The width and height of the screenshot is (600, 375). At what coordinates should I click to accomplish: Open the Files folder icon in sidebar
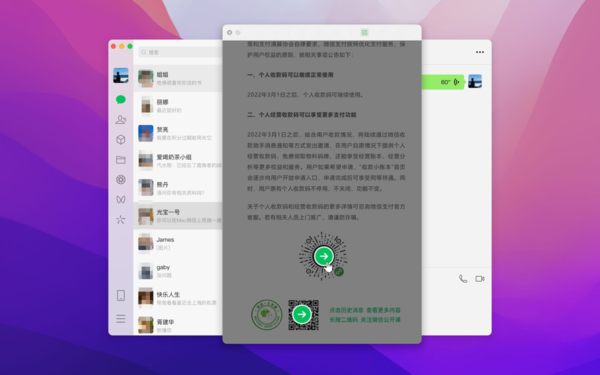(121, 160)
